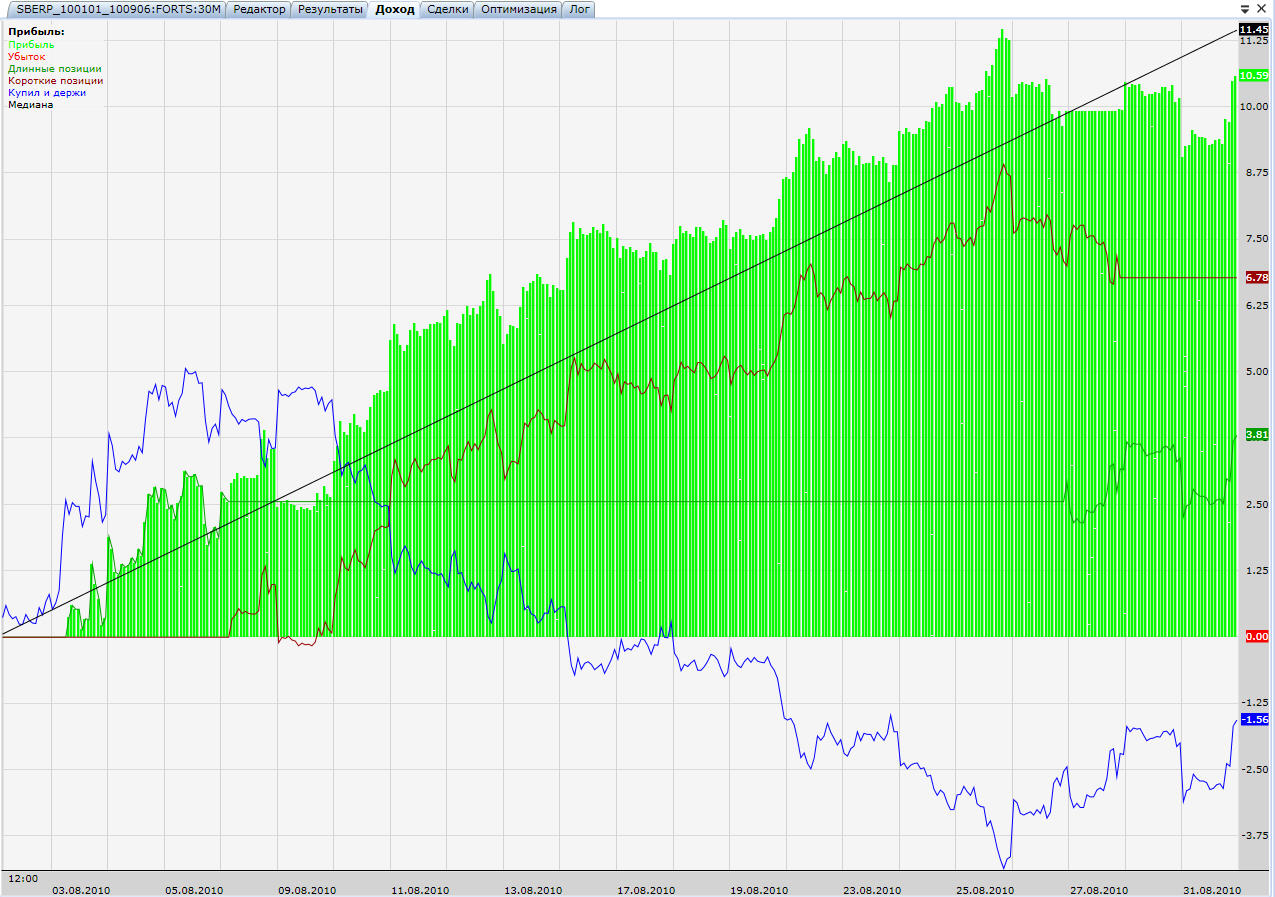
Task: Click the 03.08.2010 date axis label
Action: 80,889
